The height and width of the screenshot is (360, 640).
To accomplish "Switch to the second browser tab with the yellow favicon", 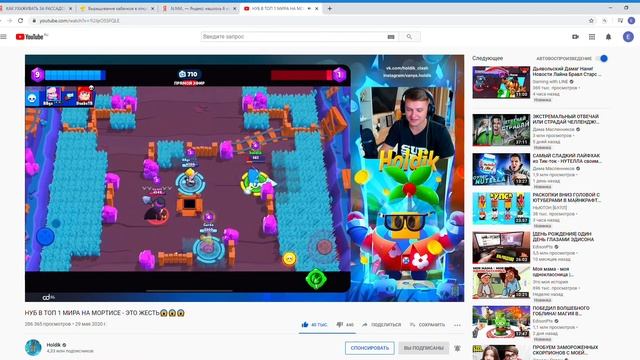I will pyautogui.click(x=118, y=8).
